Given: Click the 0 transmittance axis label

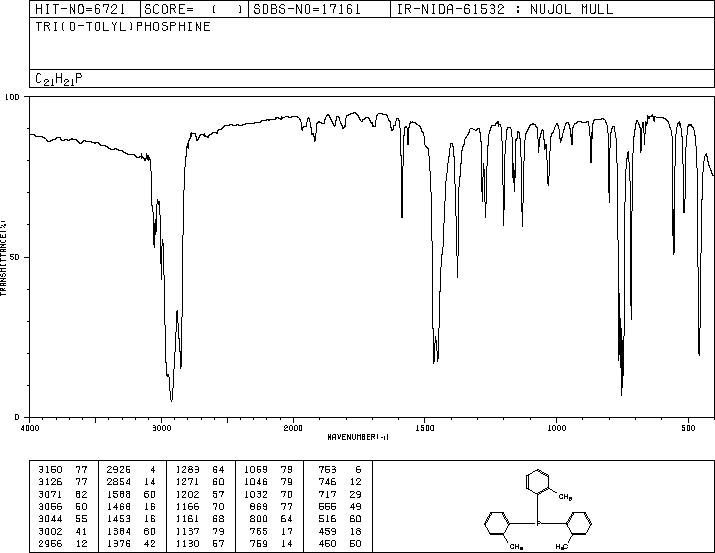Looking at the screenshot, I should 17,417.
